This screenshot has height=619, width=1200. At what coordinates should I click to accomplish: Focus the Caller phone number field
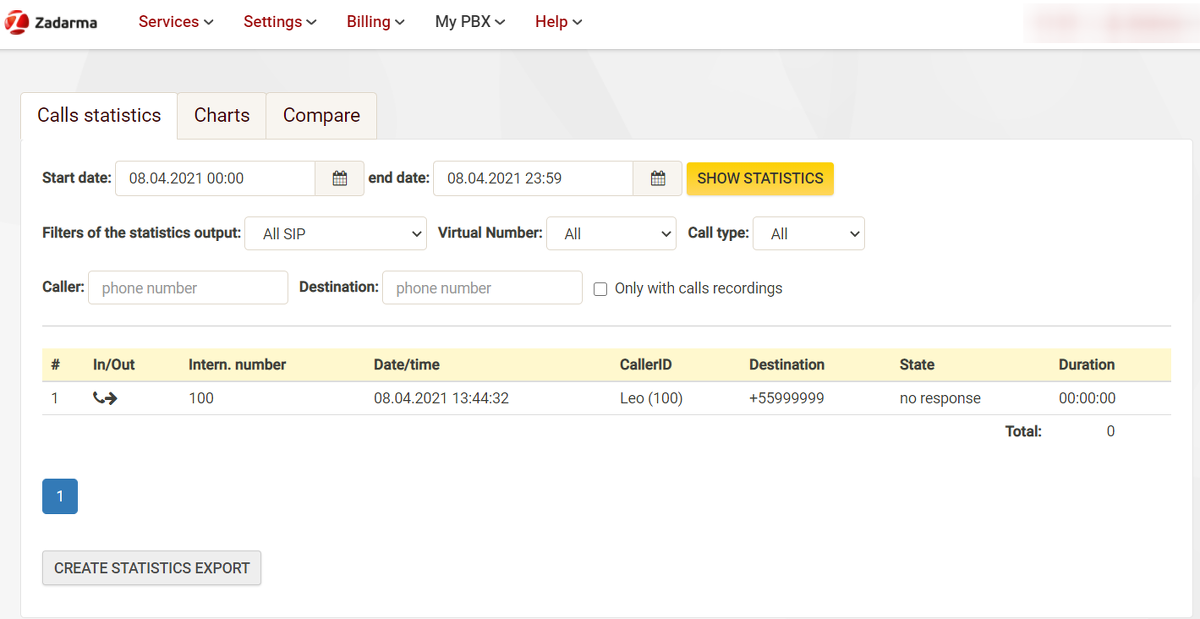click(x=188, y=288)
